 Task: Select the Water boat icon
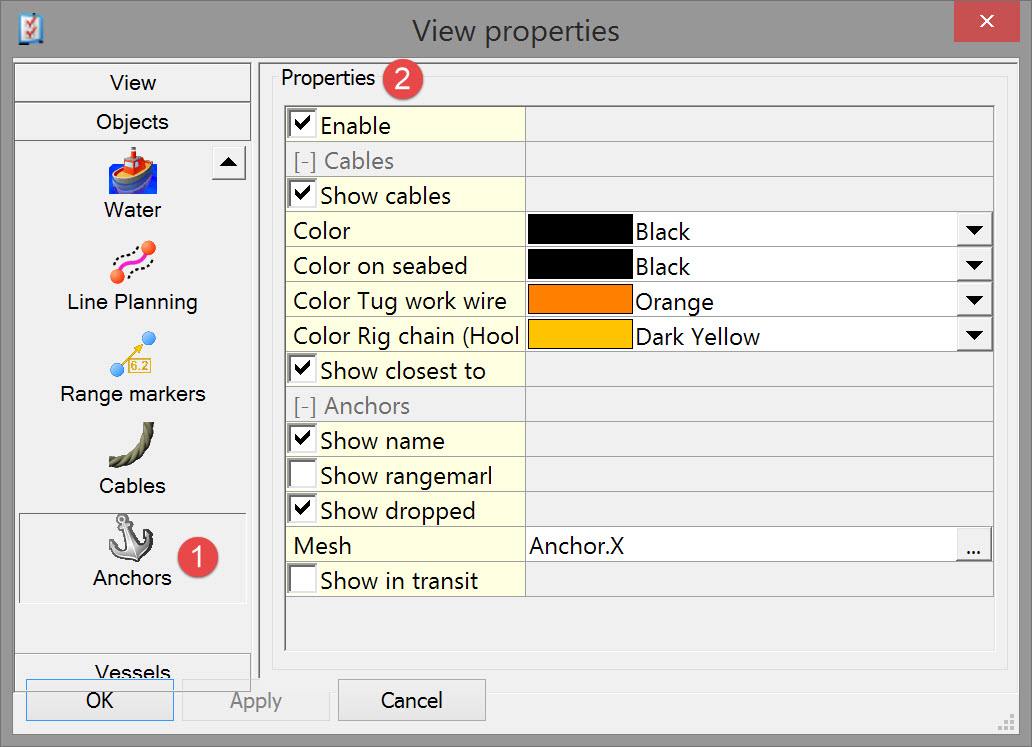(133, 171)
